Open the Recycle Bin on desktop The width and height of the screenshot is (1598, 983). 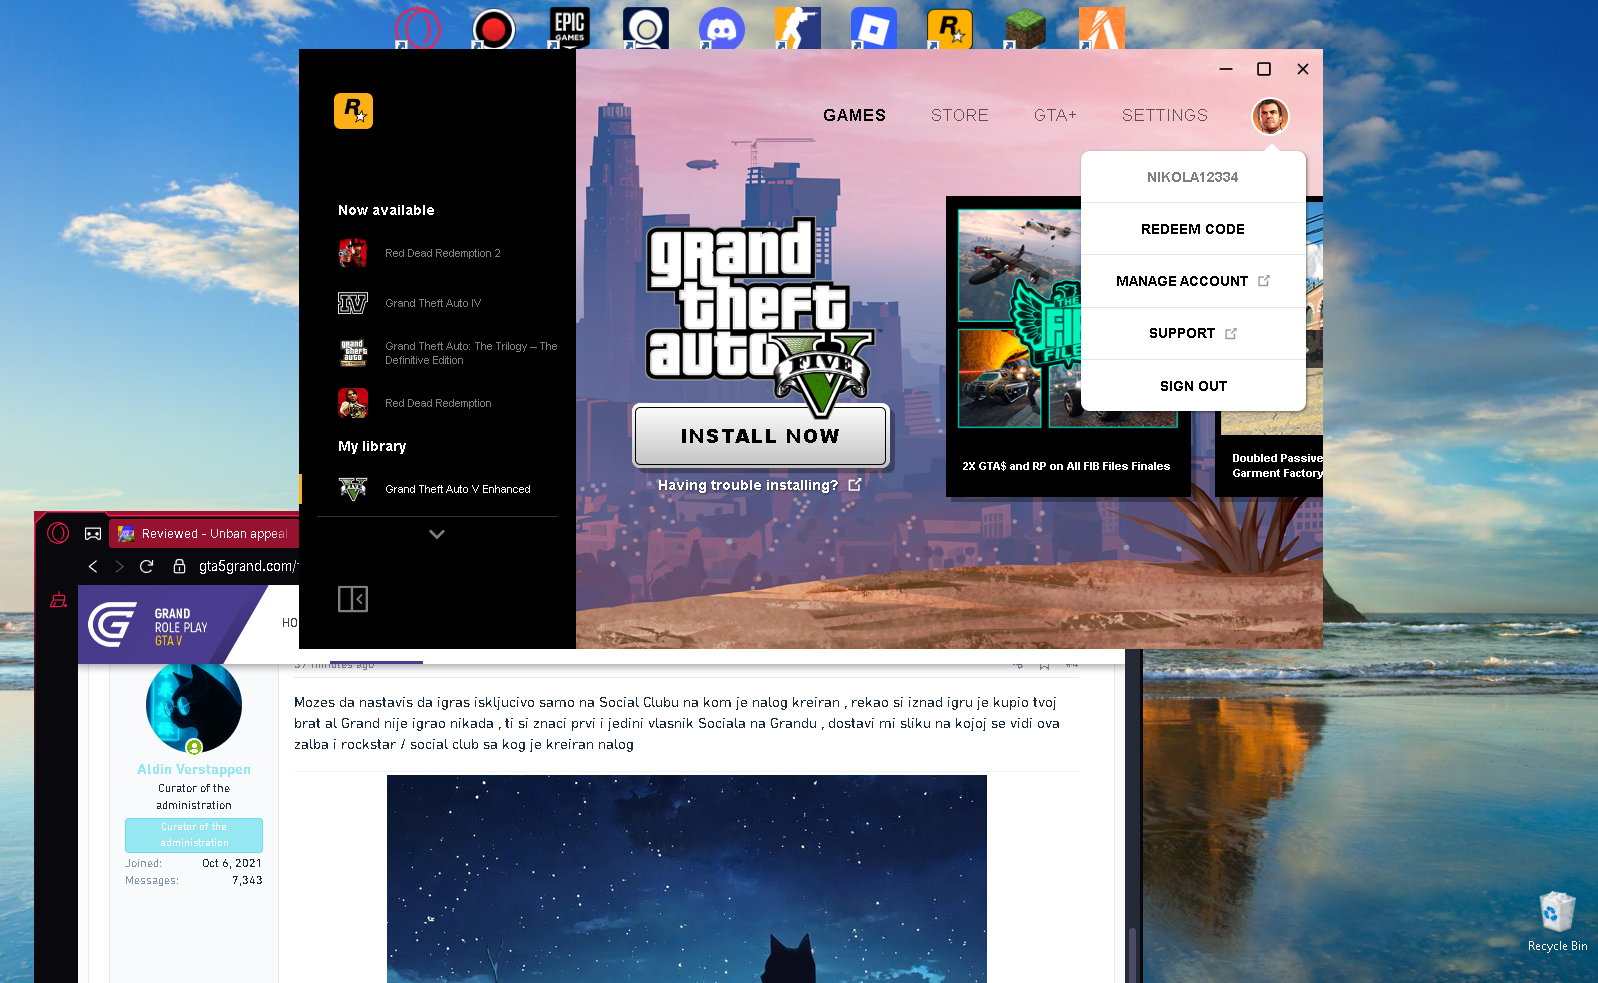(x=1557, y=922)
